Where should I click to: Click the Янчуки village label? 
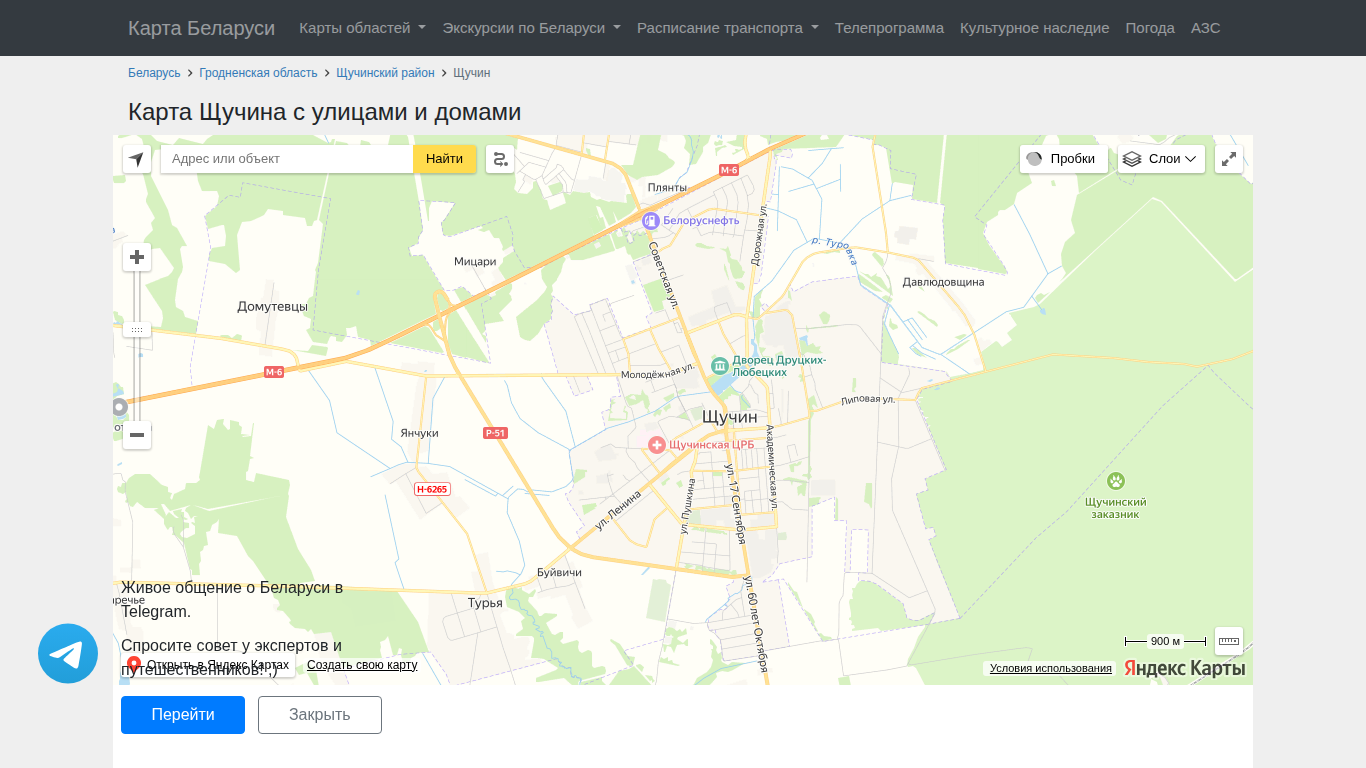[x=419, y=433]
